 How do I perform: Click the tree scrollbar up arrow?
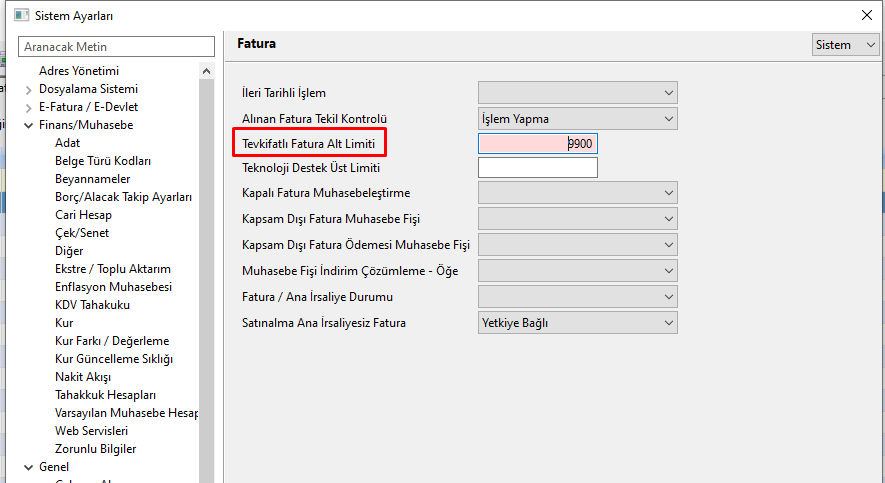click(x=207, y=71)
